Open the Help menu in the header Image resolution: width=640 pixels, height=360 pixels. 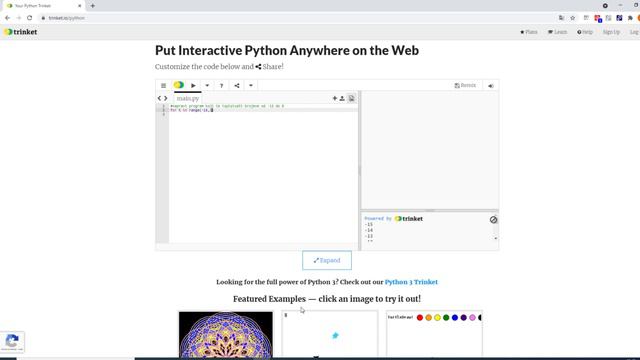pos(585,32)
